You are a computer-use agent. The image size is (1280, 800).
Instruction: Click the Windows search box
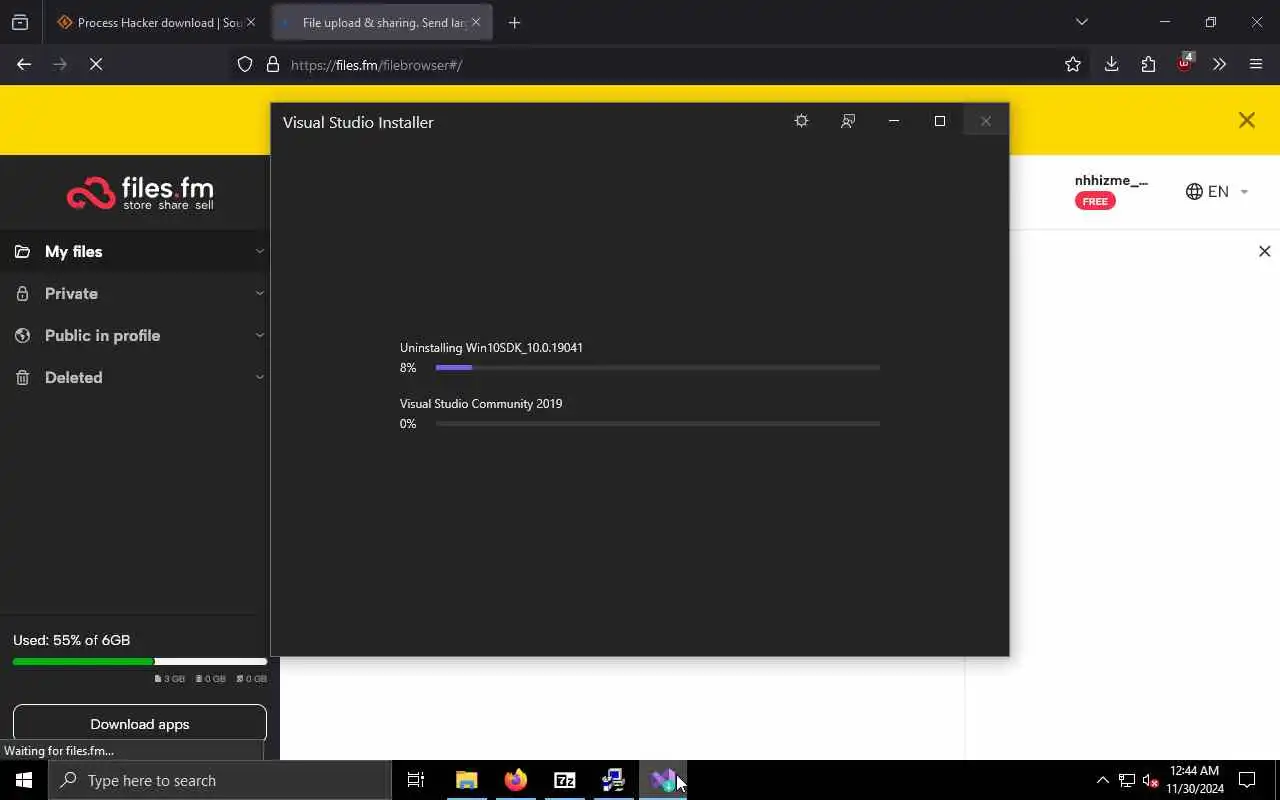(220, 780)
